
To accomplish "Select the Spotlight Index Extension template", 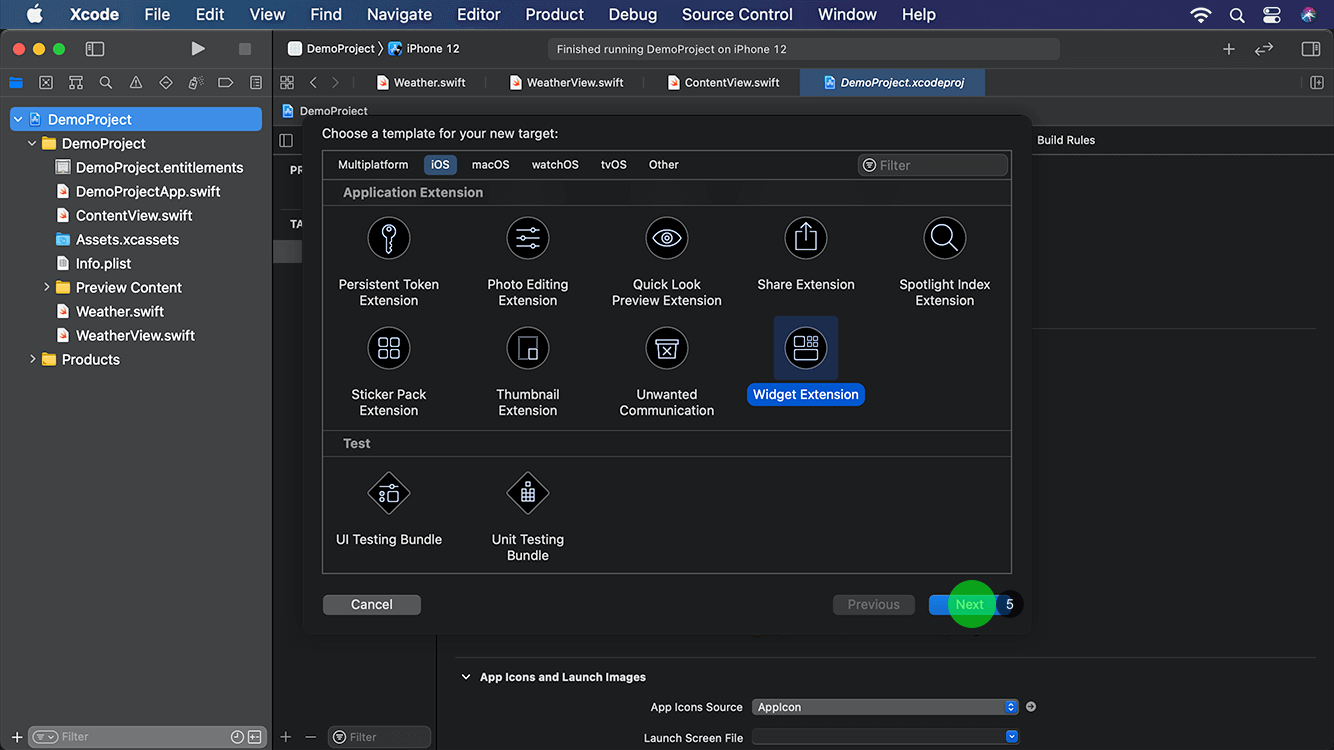I will 945,262.
